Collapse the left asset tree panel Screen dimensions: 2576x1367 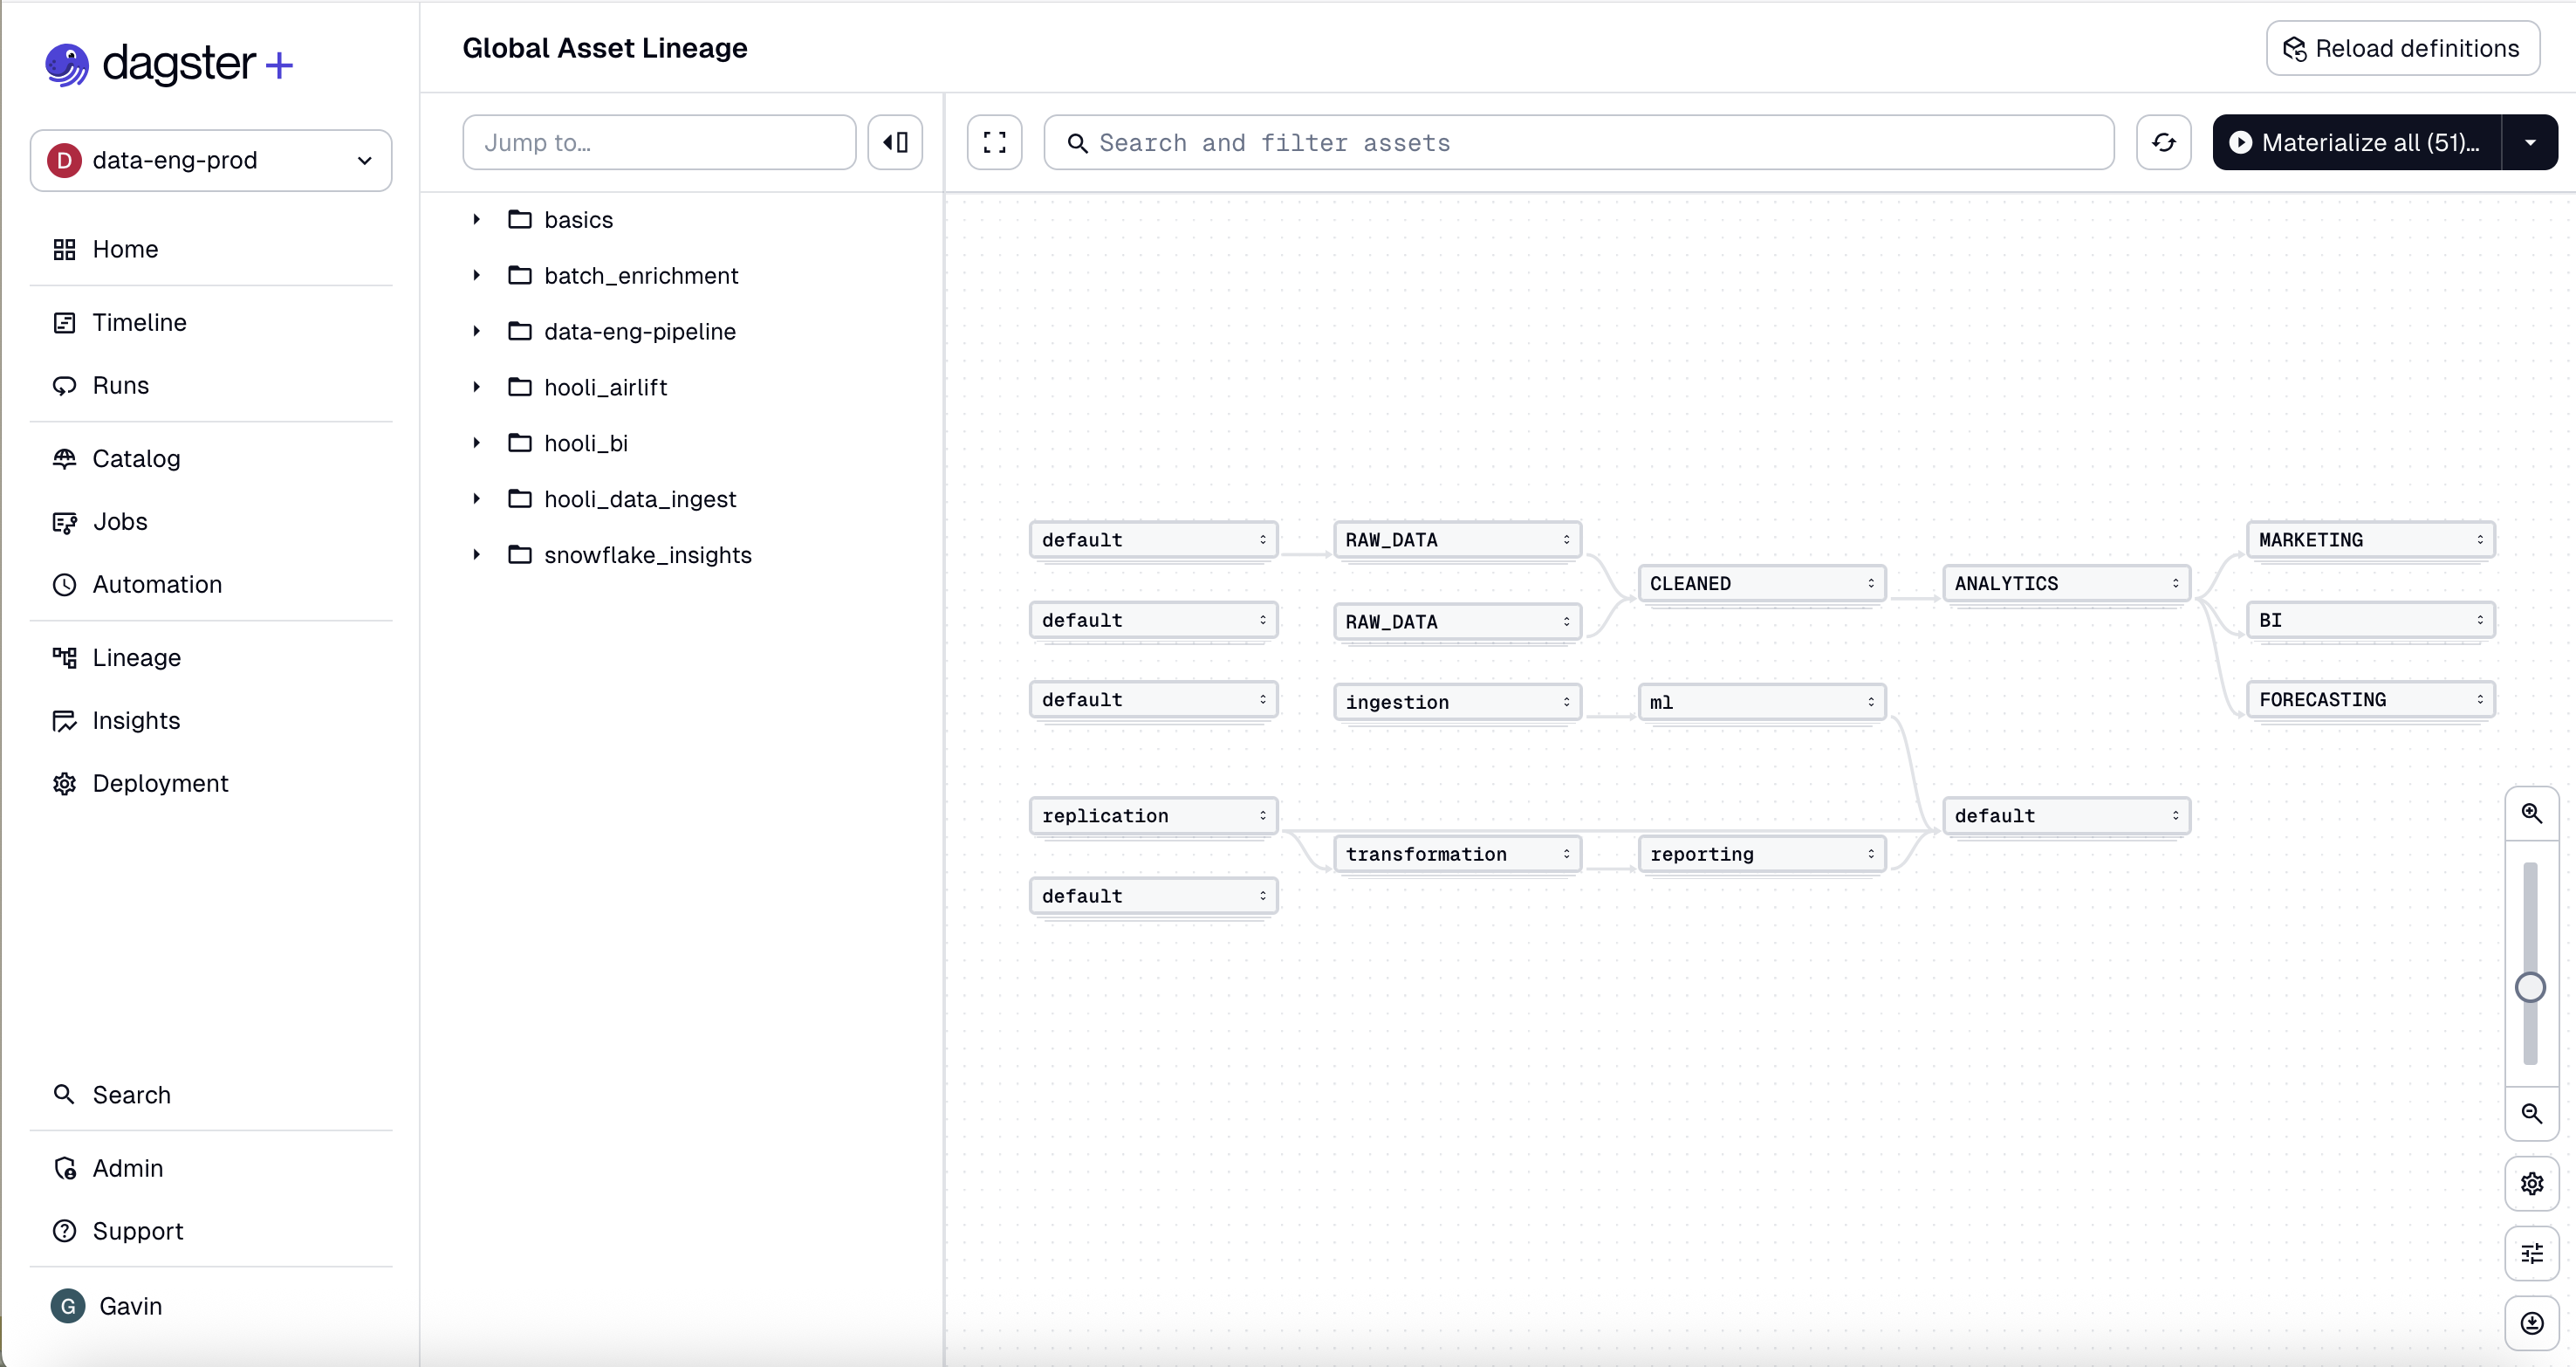895,142
